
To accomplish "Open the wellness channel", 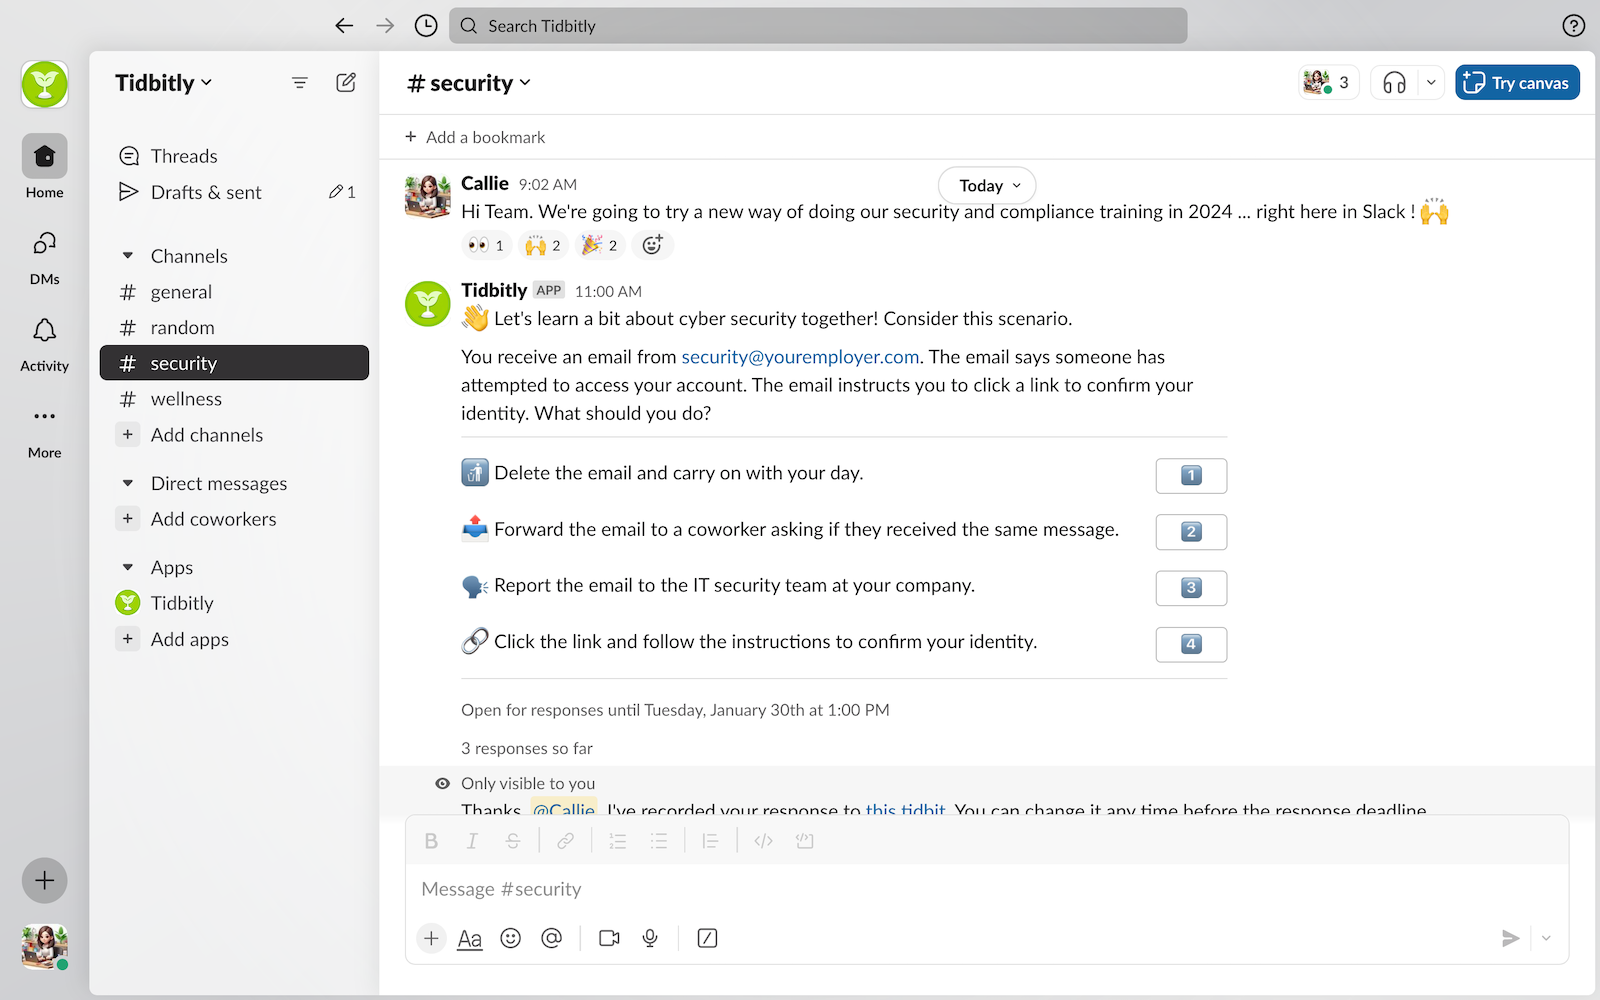I will pos(234,399).
